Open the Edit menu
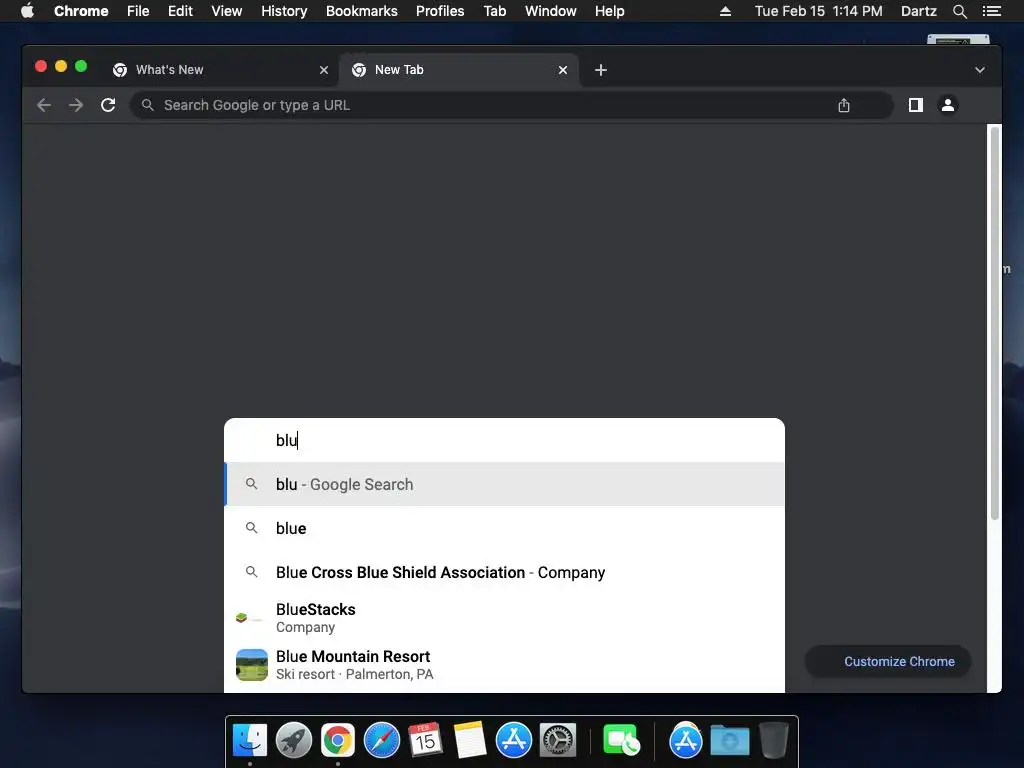Image resolution: width=1024 pixels, height=768 pixels. click(180, 11)
